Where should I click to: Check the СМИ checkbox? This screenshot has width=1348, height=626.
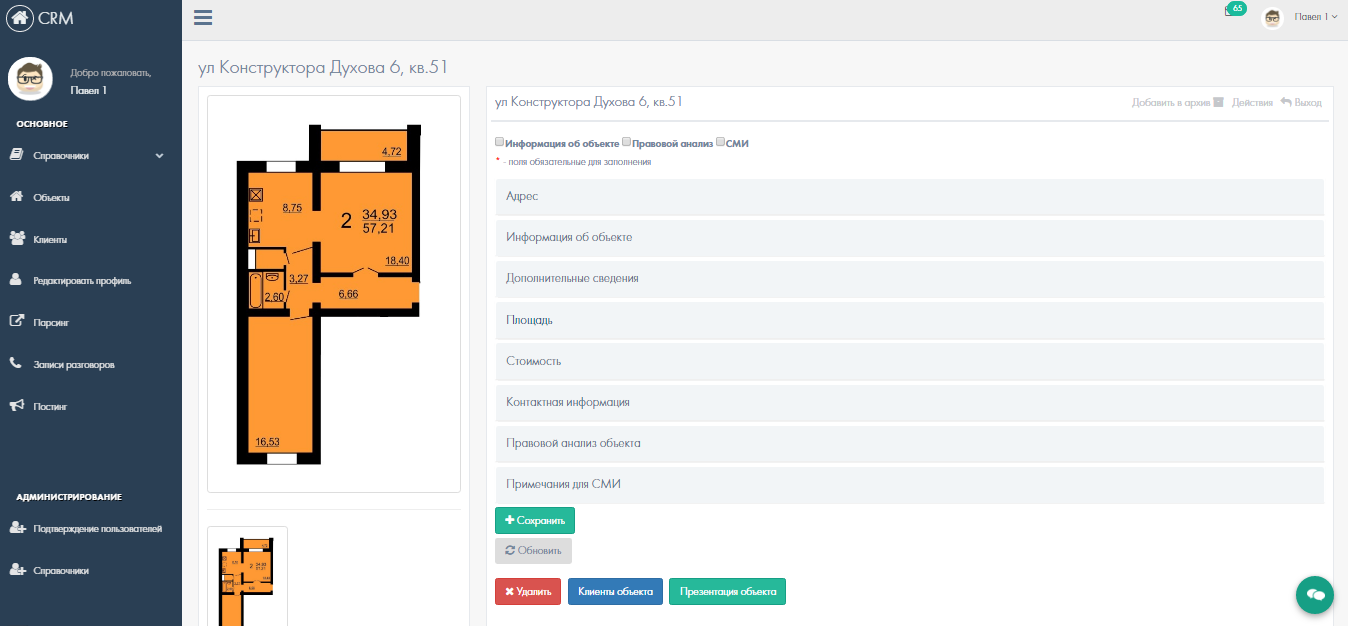(720, 143)
